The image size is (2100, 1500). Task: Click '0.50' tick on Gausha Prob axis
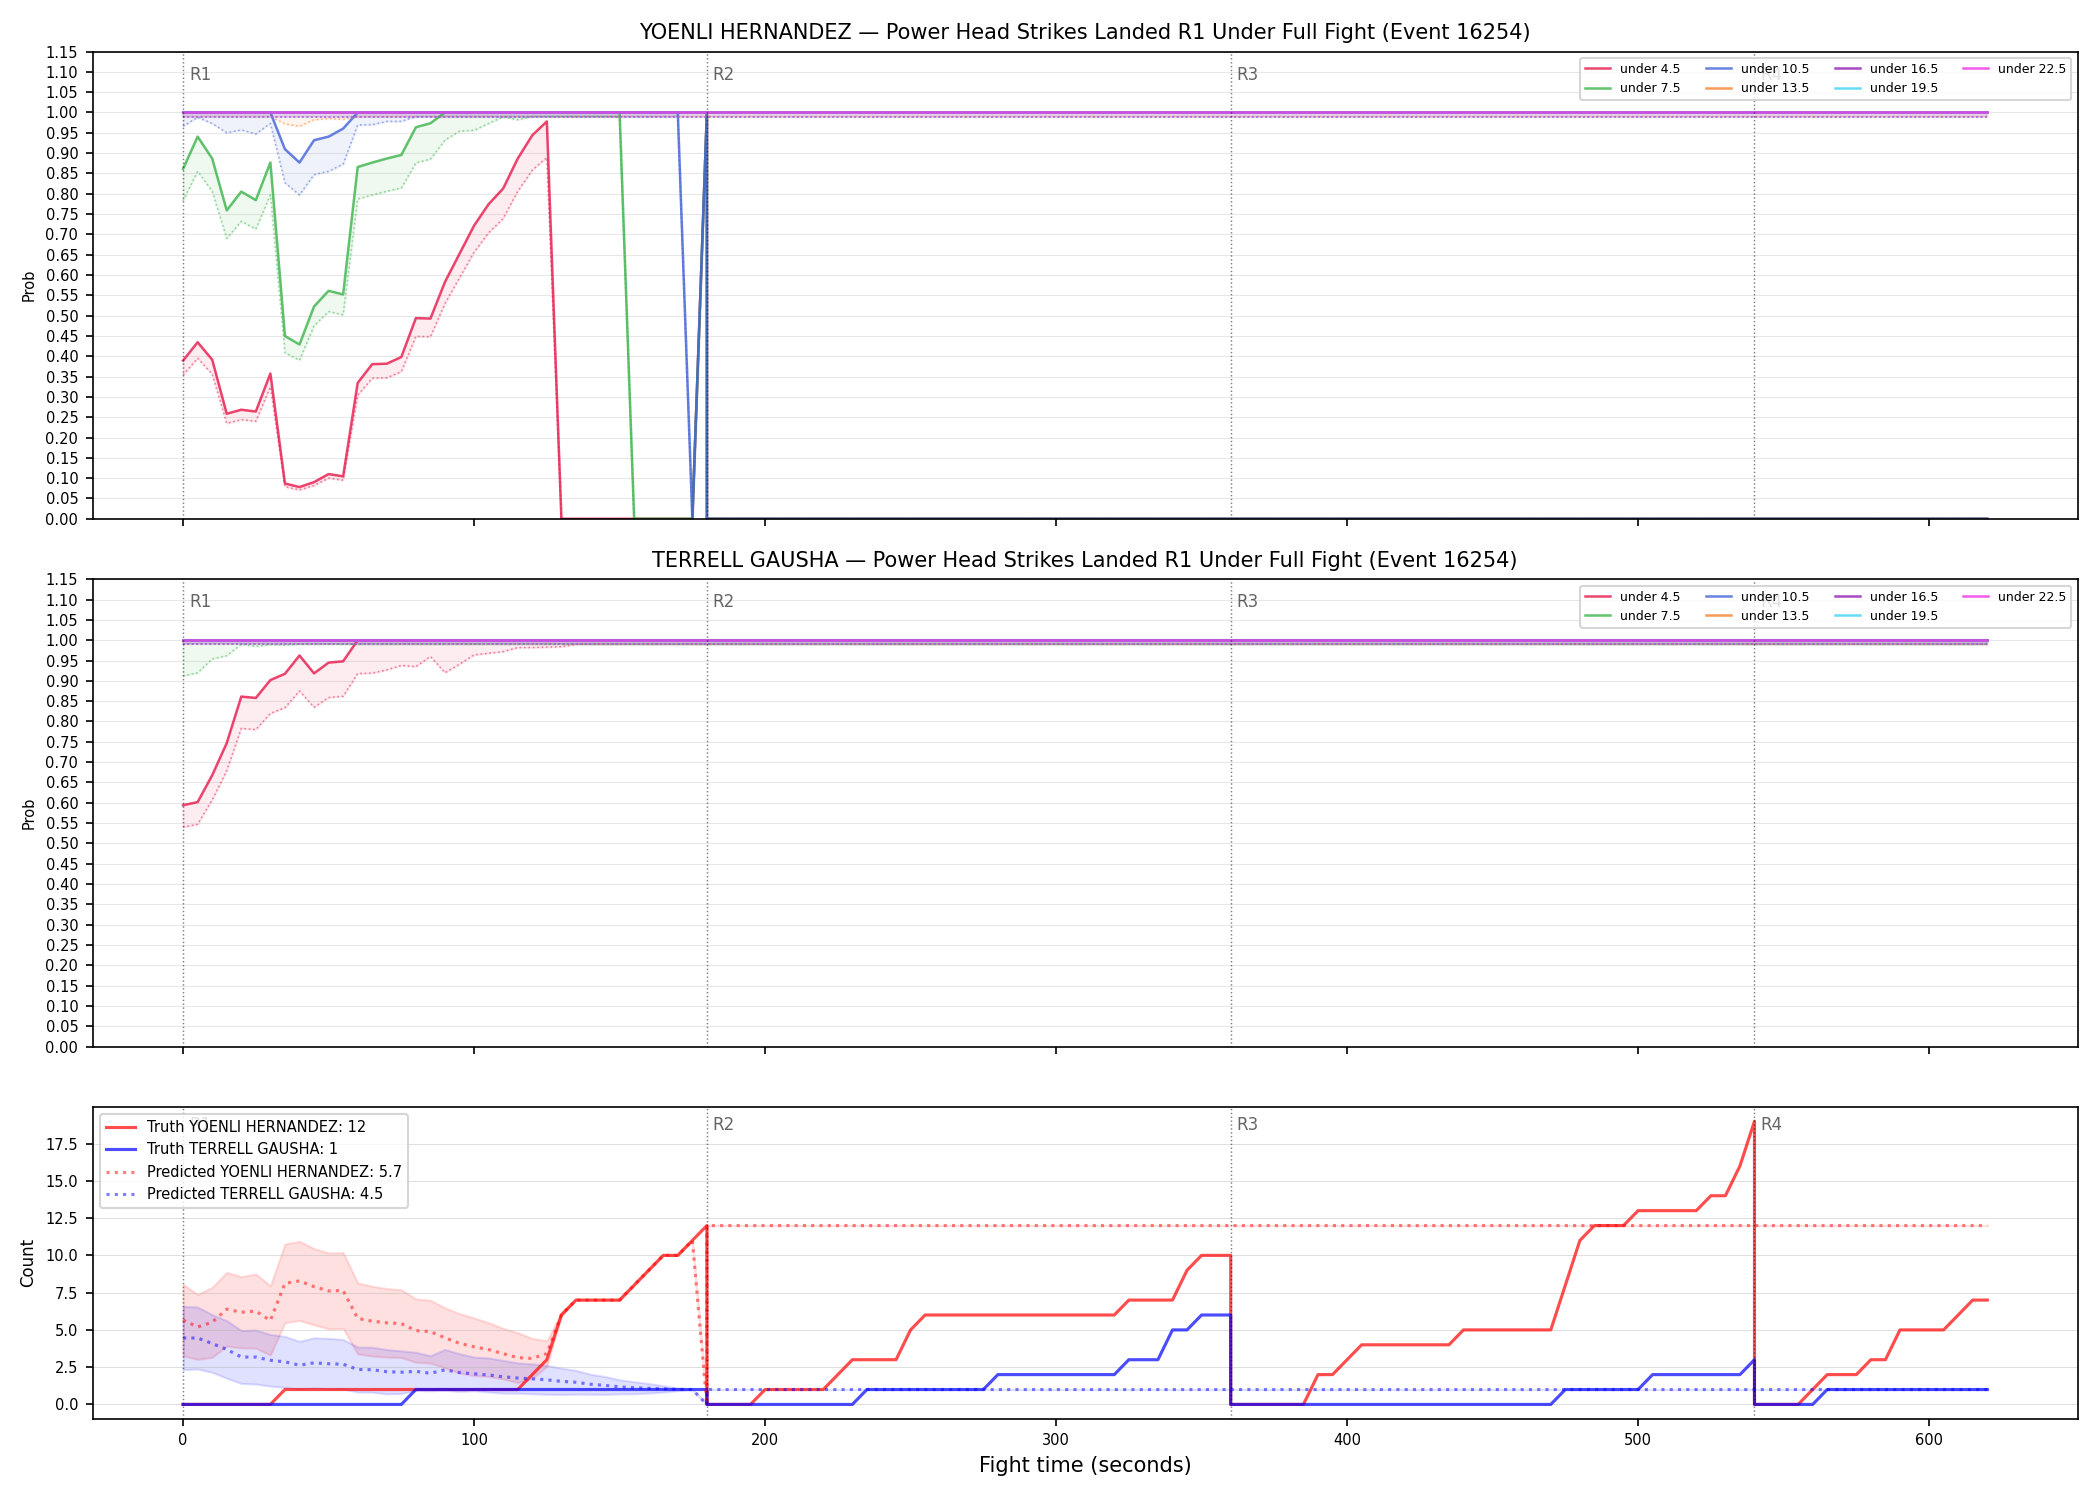pos(62,844)
